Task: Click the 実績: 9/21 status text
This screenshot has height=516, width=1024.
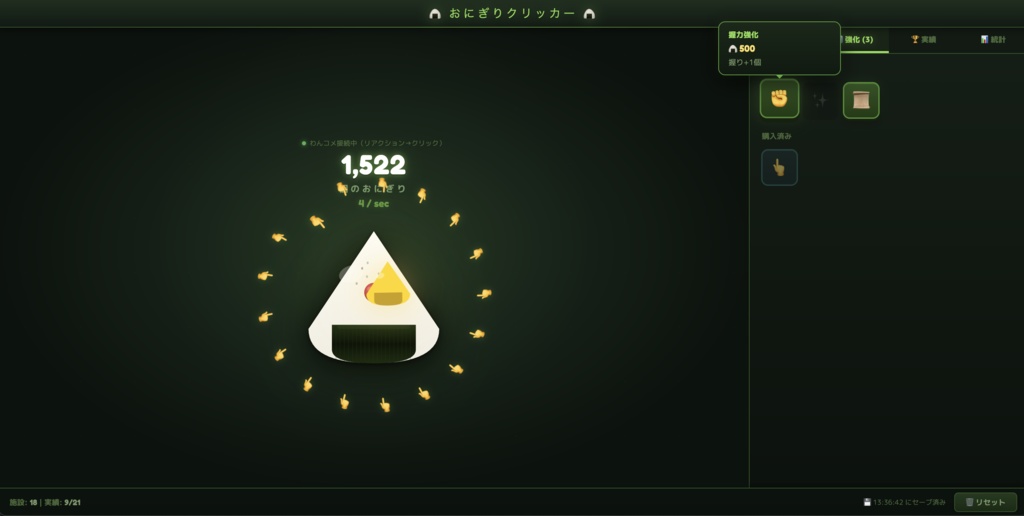Action: click(63, 502)
